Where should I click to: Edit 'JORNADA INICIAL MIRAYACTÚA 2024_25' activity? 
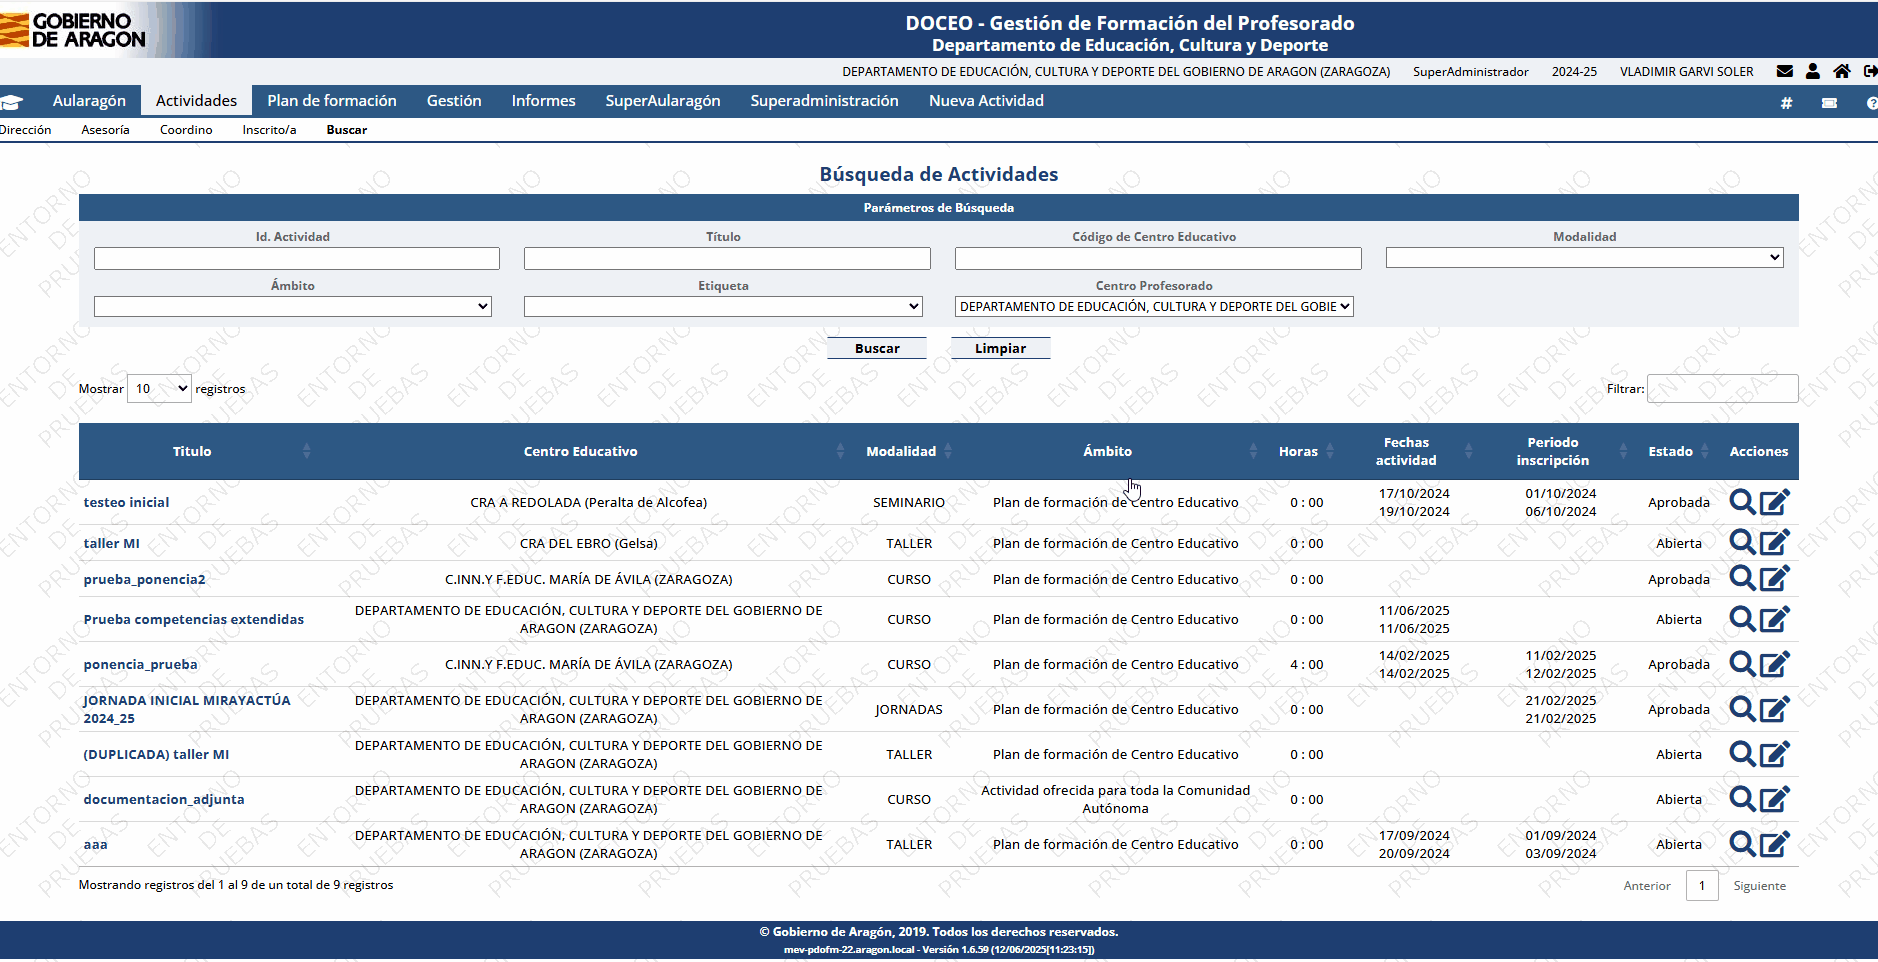point(1775,709)
